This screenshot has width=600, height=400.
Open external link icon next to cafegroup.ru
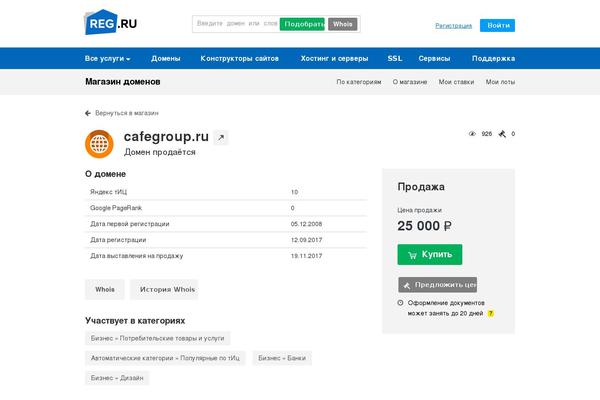pos(221,138)
